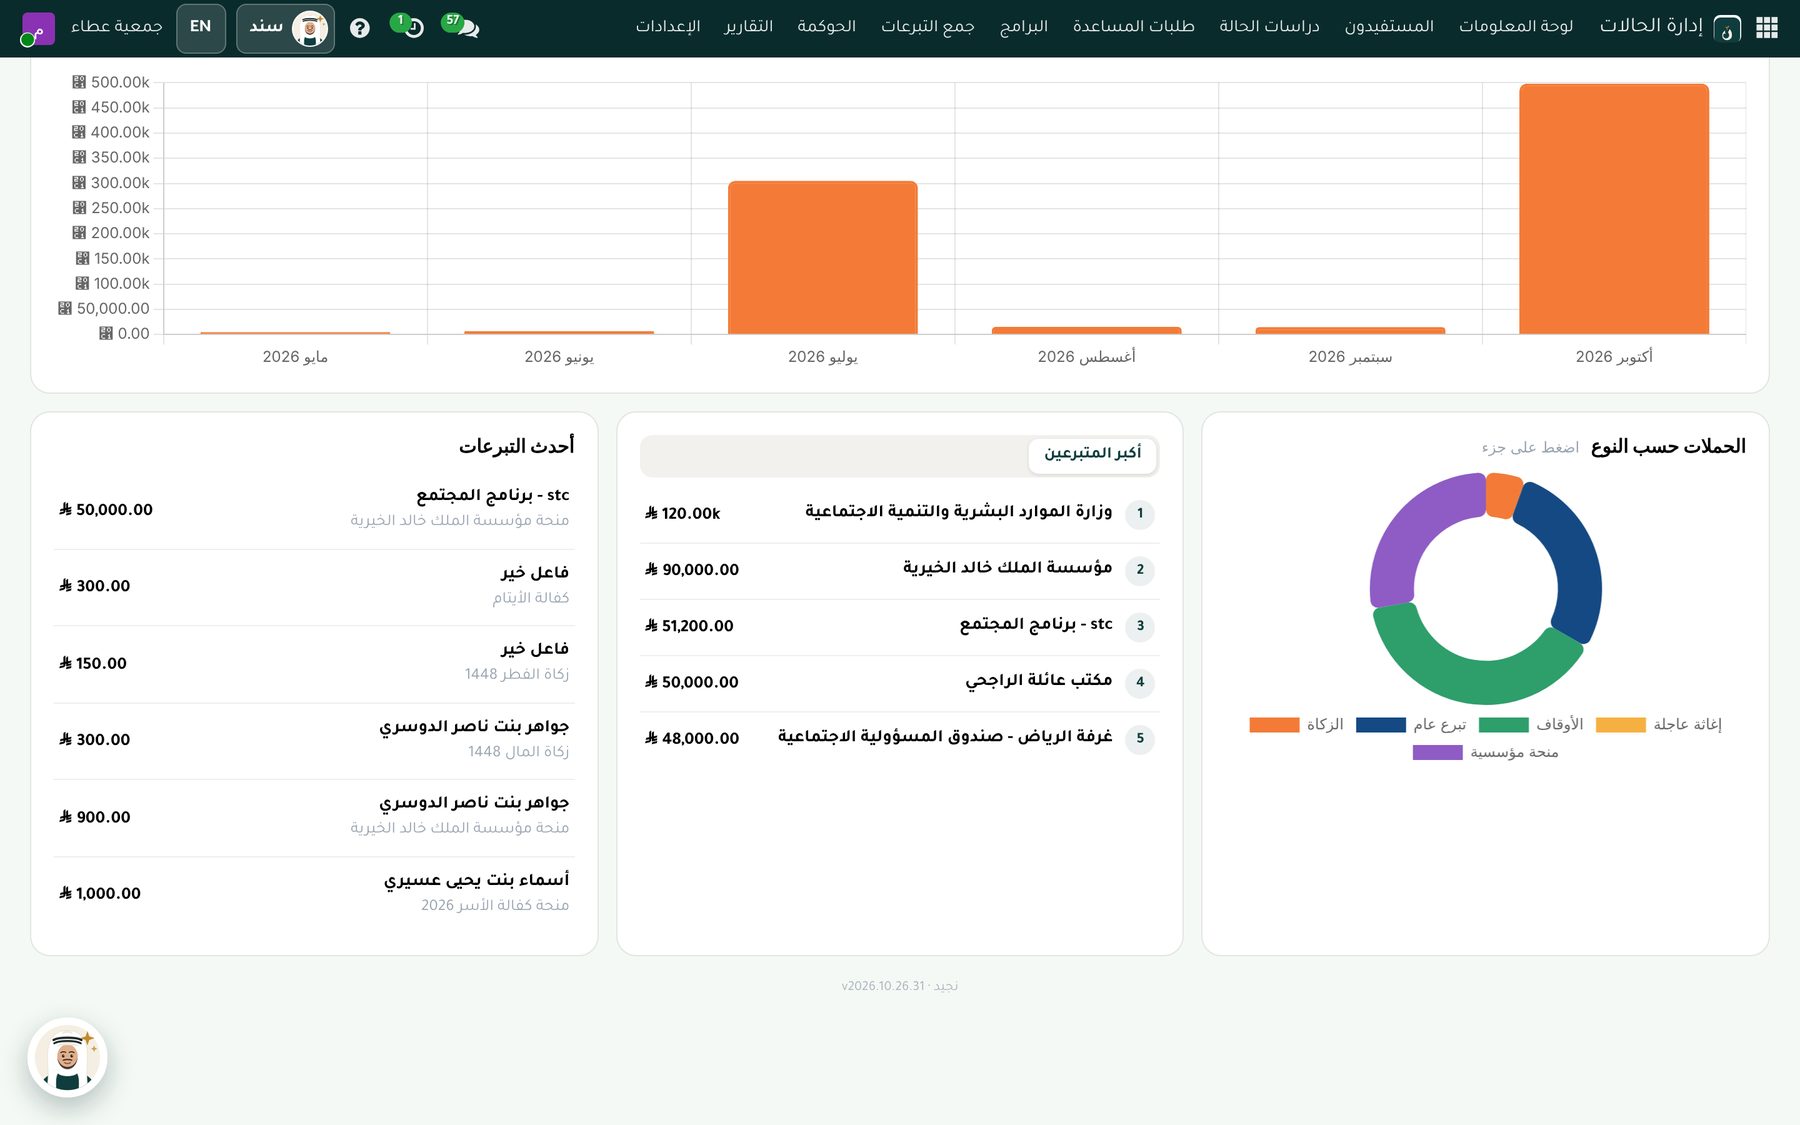Open recent donation زكاة الفطر 1448

pyautogui.click(x=314, y=663)
